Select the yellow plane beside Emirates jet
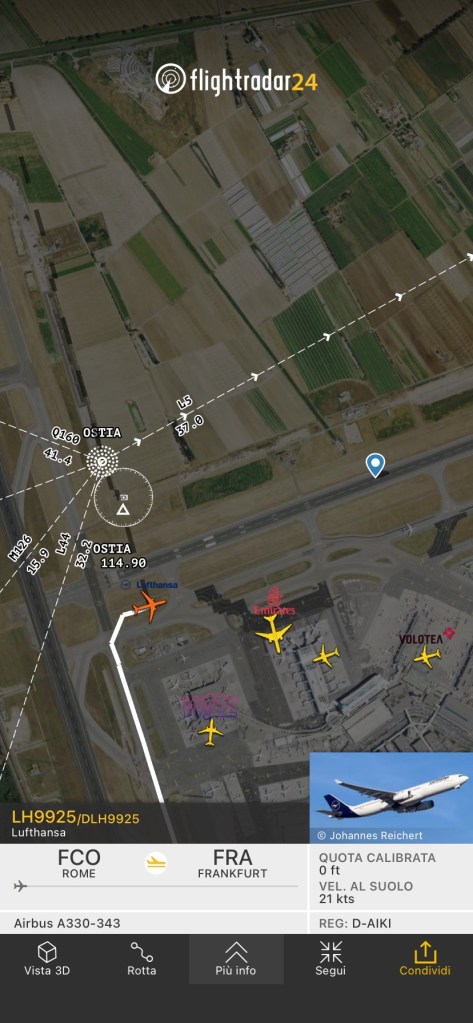 326,655
